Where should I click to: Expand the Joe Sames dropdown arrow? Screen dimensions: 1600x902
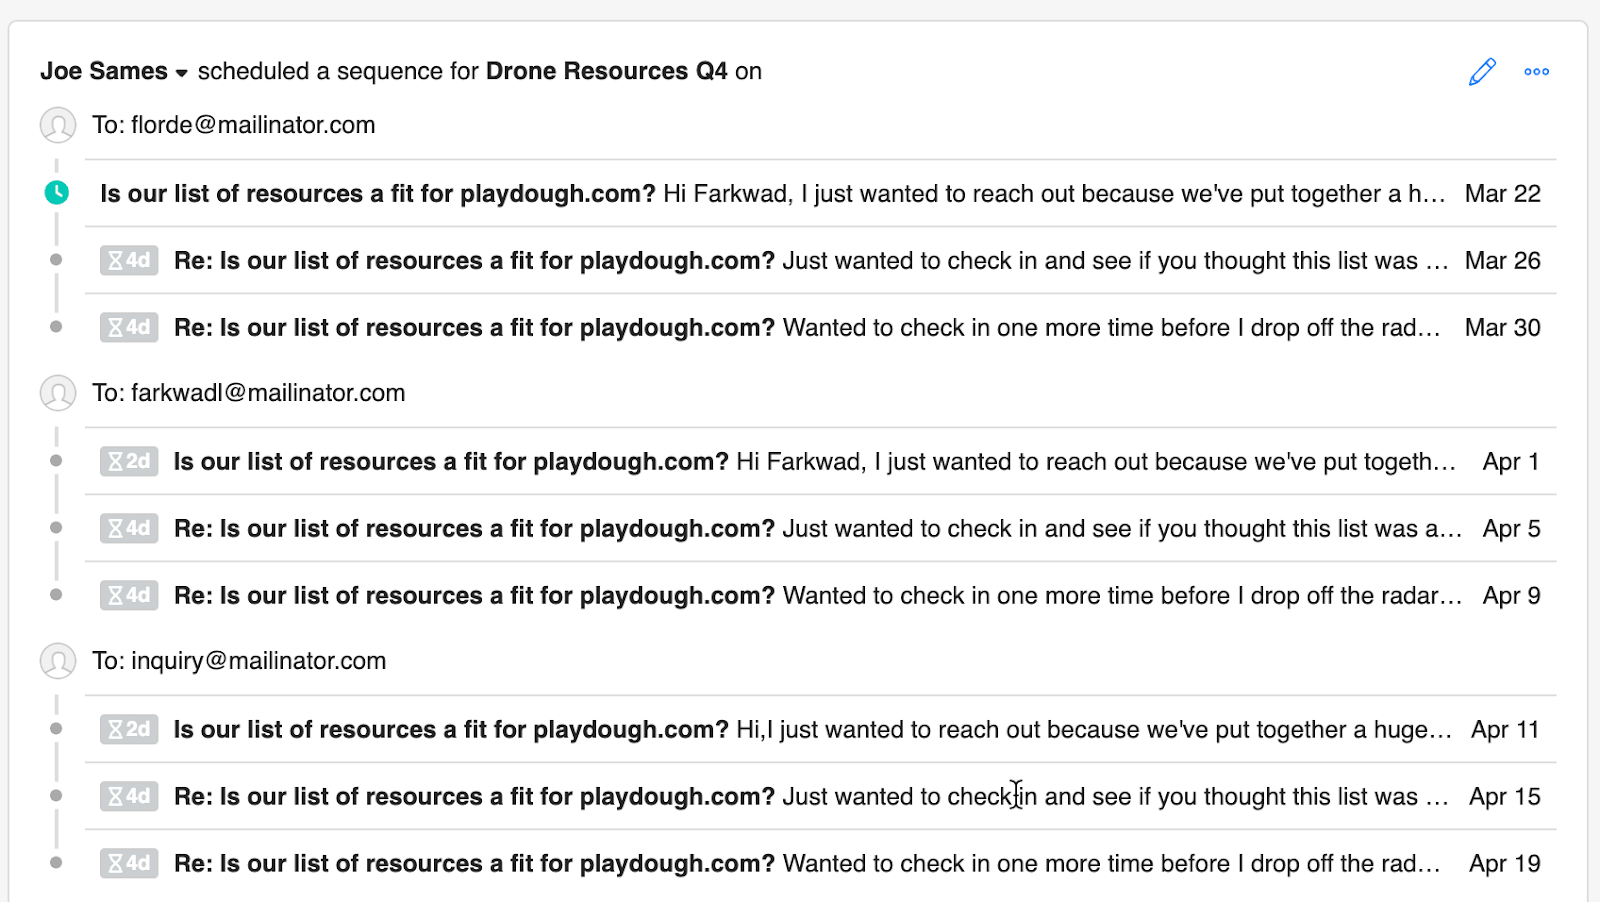point(181,73)
